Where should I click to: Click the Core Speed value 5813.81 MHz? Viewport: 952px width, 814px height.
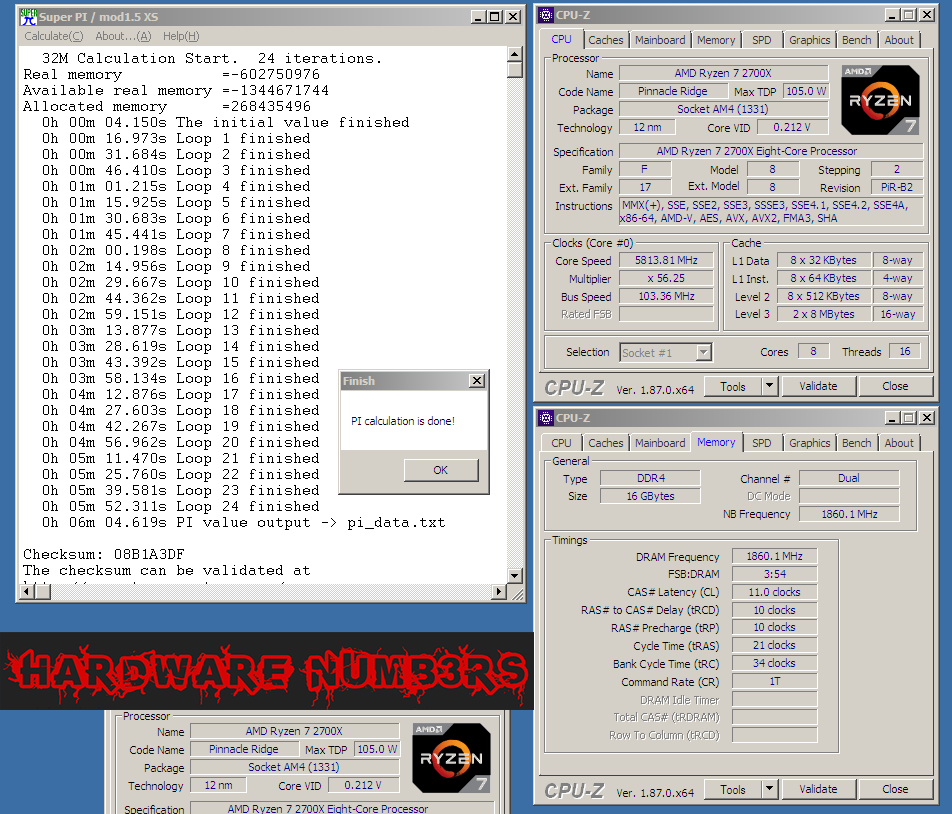[x=666, y=260]
